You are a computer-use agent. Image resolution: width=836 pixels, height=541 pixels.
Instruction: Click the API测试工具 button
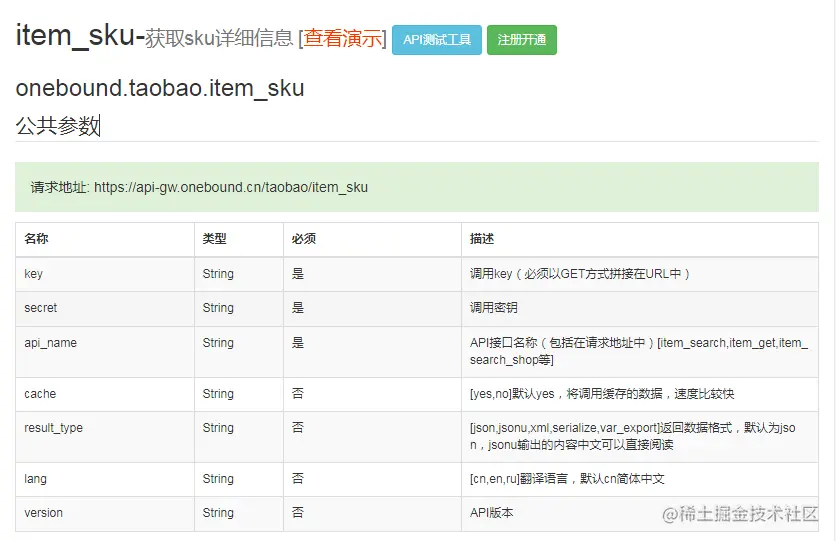[437, 40]
